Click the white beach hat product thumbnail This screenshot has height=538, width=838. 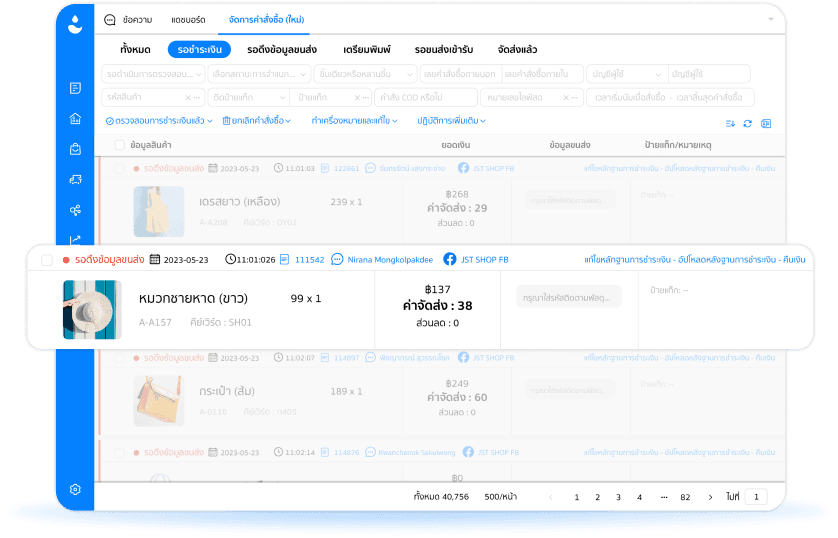coord(92,310)
